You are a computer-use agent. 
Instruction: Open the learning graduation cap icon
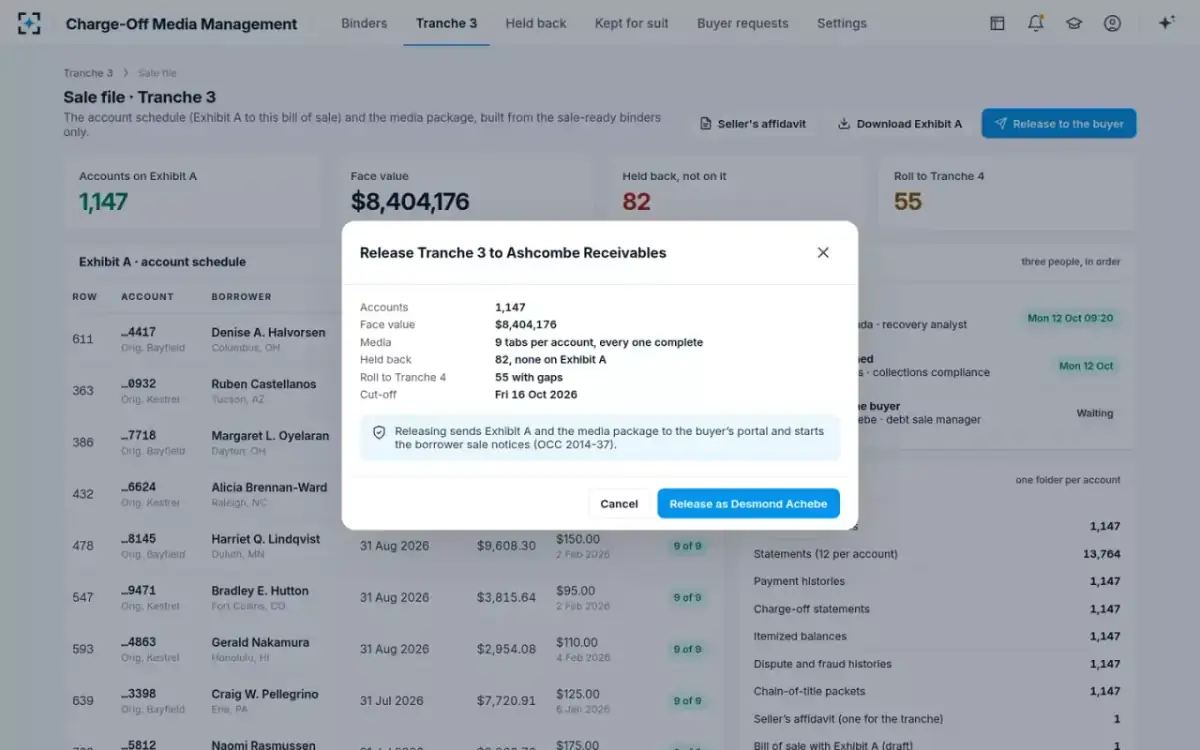click(1074, 23)
